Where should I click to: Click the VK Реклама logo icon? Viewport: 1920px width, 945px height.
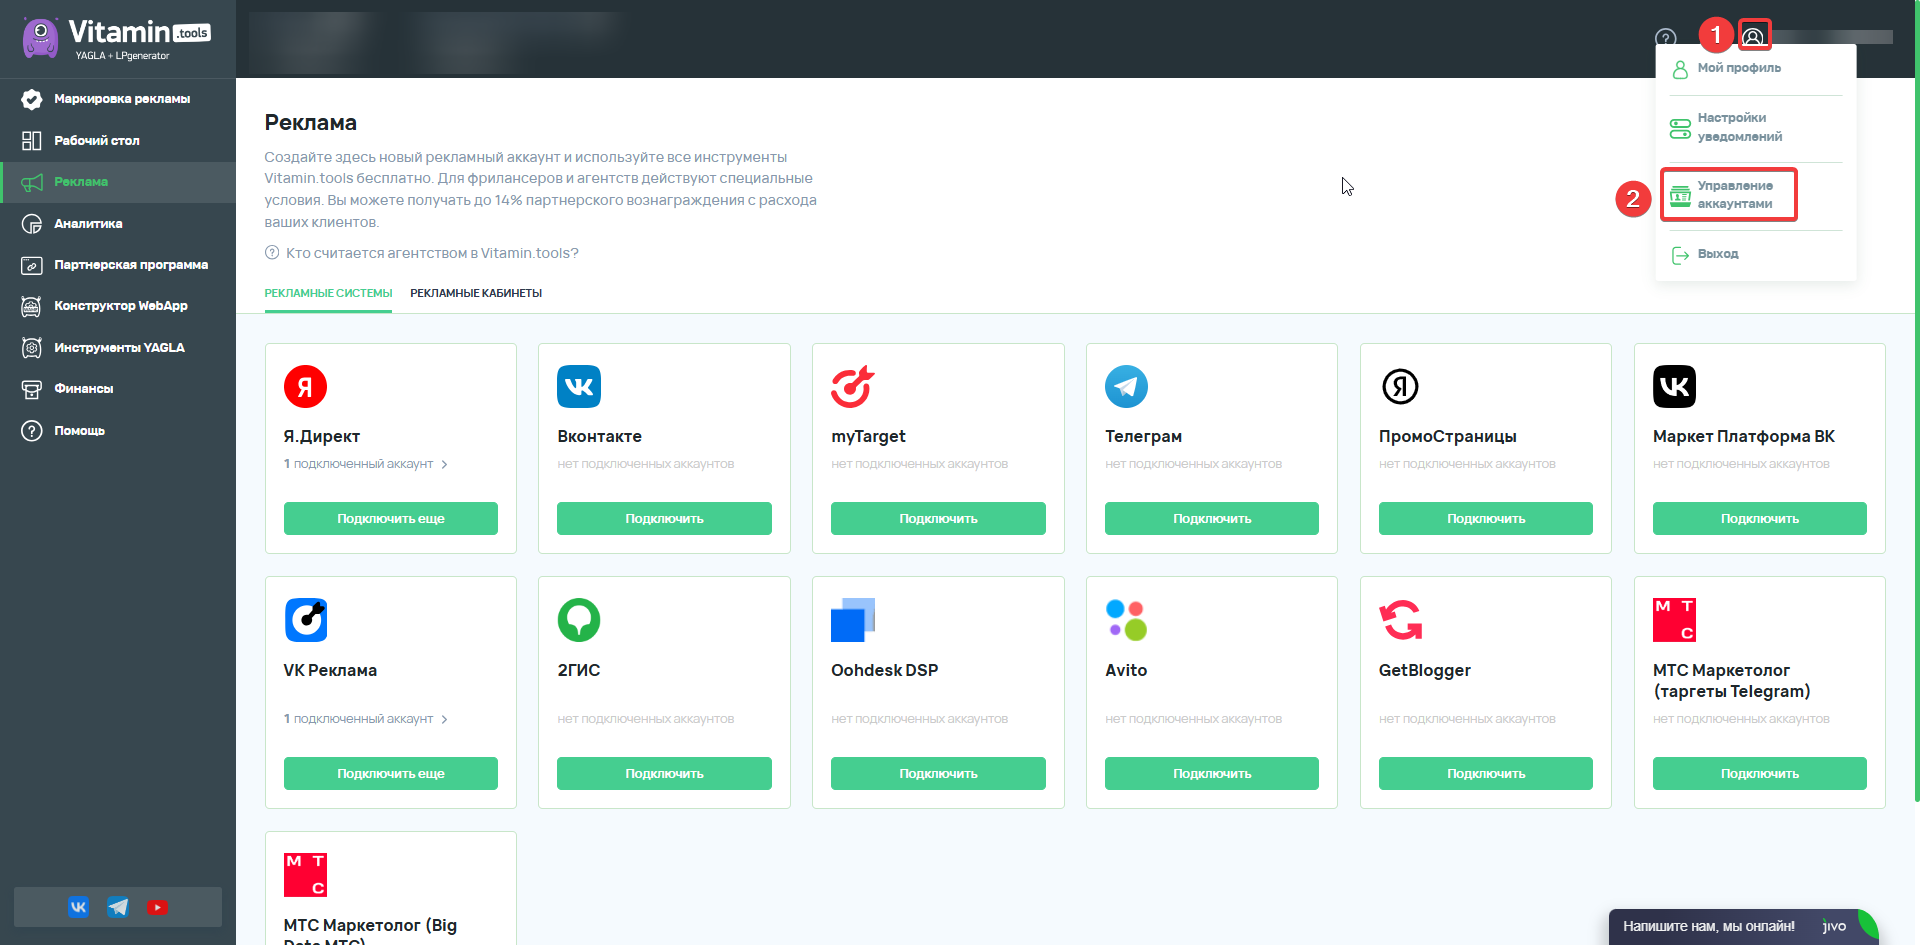tap(306, 620)
